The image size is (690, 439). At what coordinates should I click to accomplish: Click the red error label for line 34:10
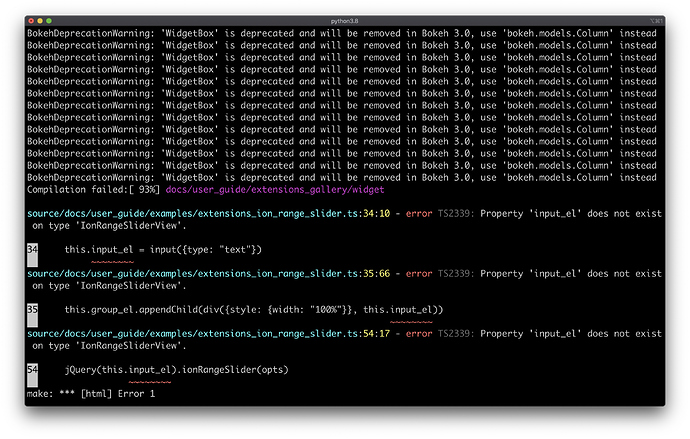(418, 213)
